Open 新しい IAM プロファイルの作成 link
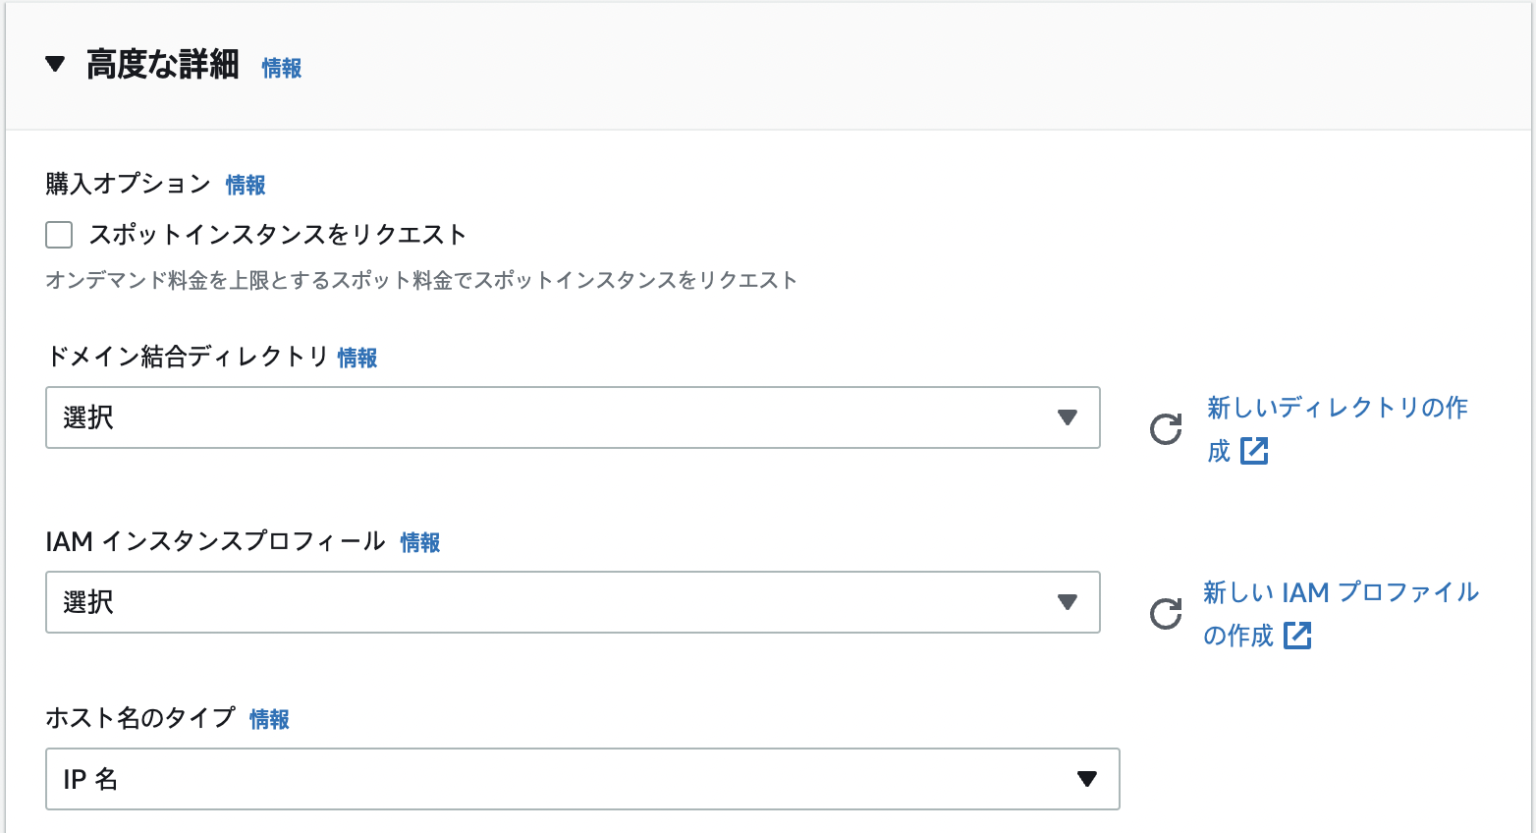The width and height of the screenshot is (1536, 833). (1340, 592)
